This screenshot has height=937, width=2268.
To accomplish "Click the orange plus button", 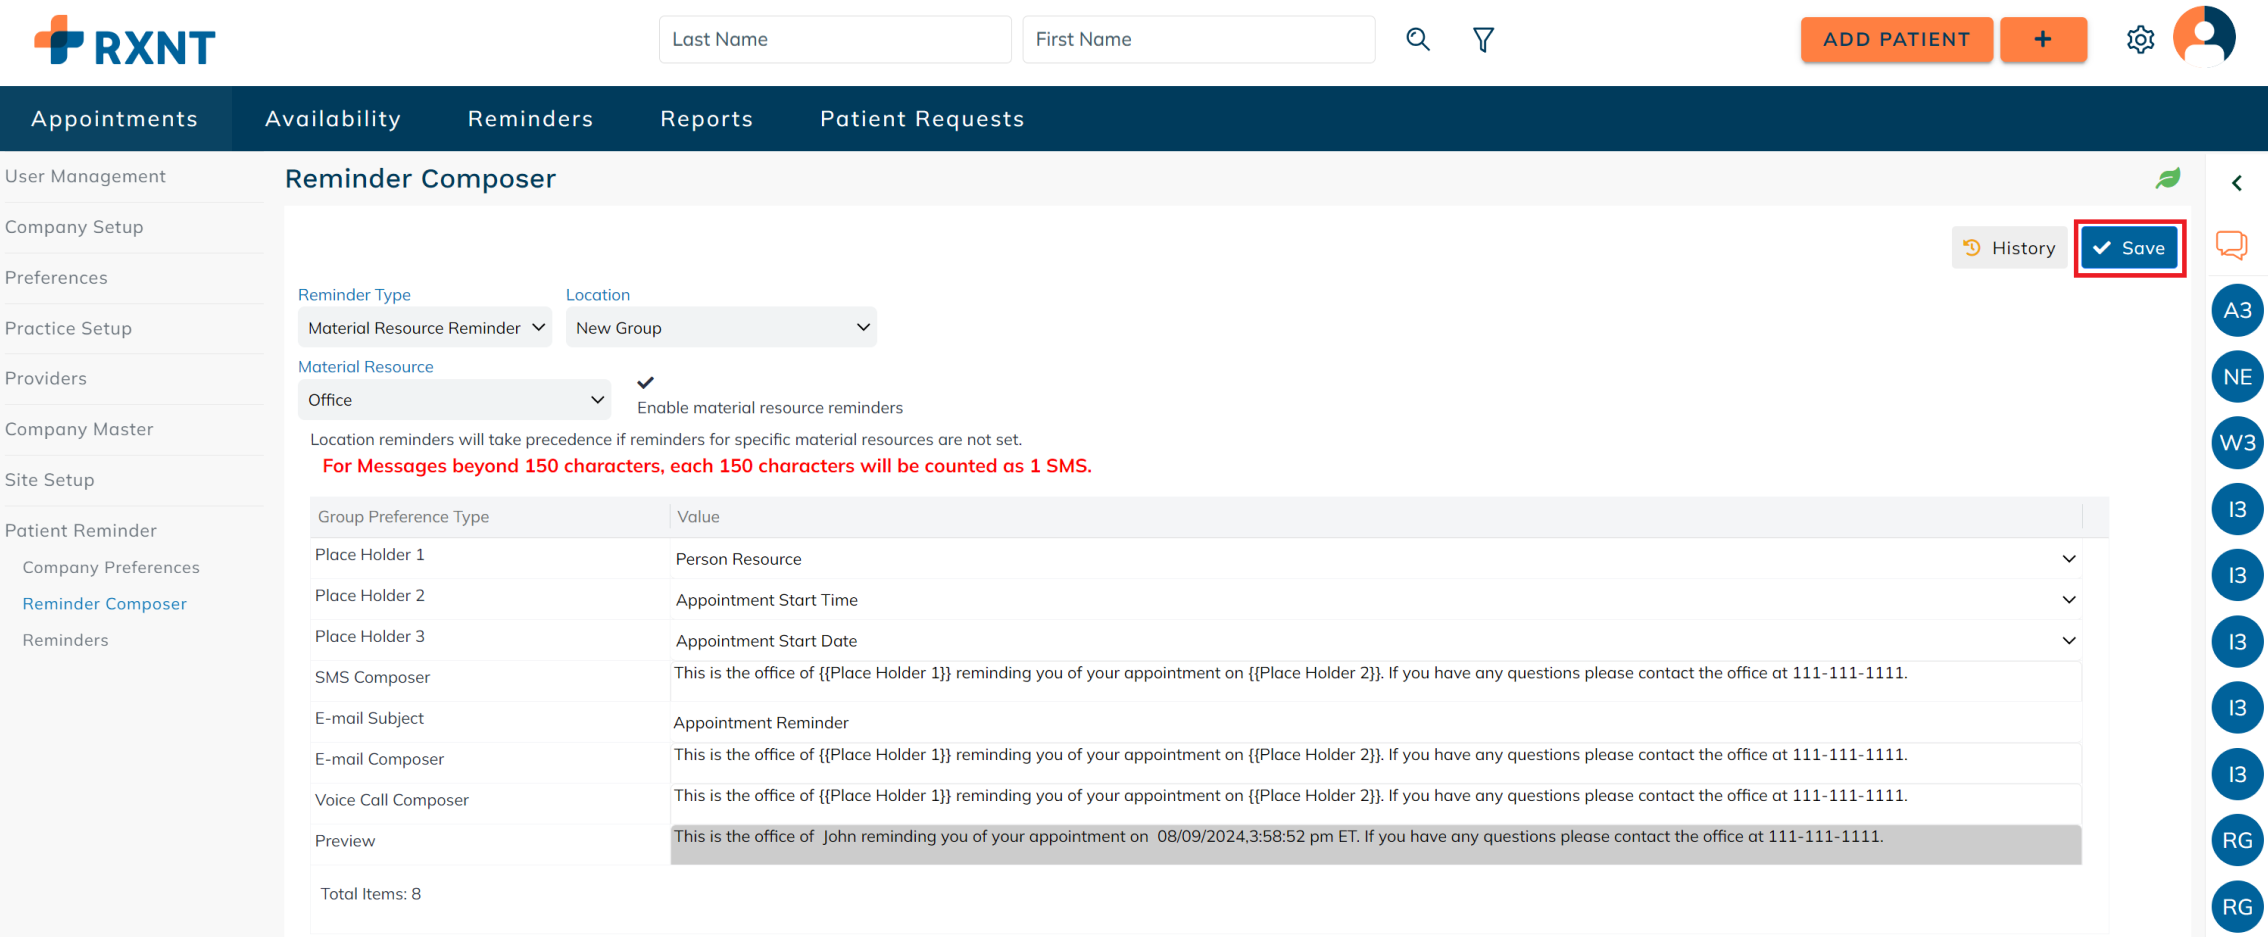I will (2043, 39).
